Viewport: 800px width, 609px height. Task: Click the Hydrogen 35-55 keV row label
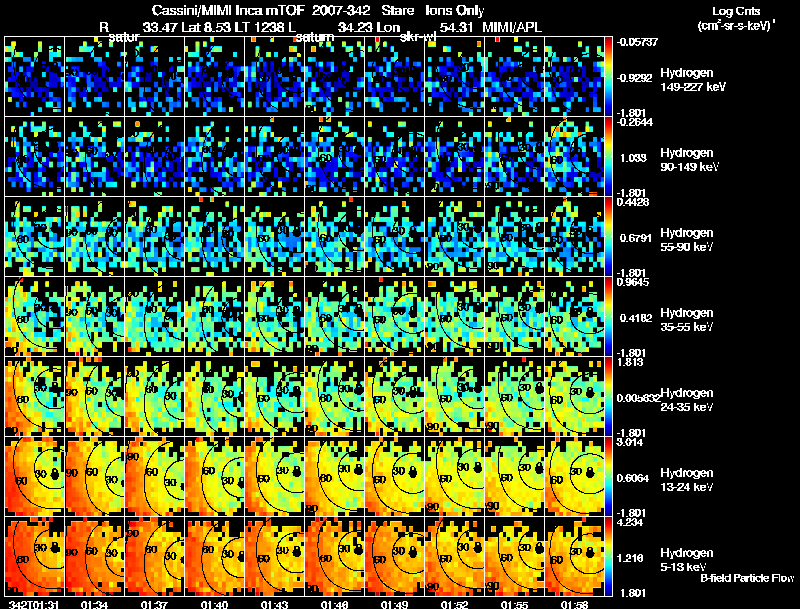687,320
